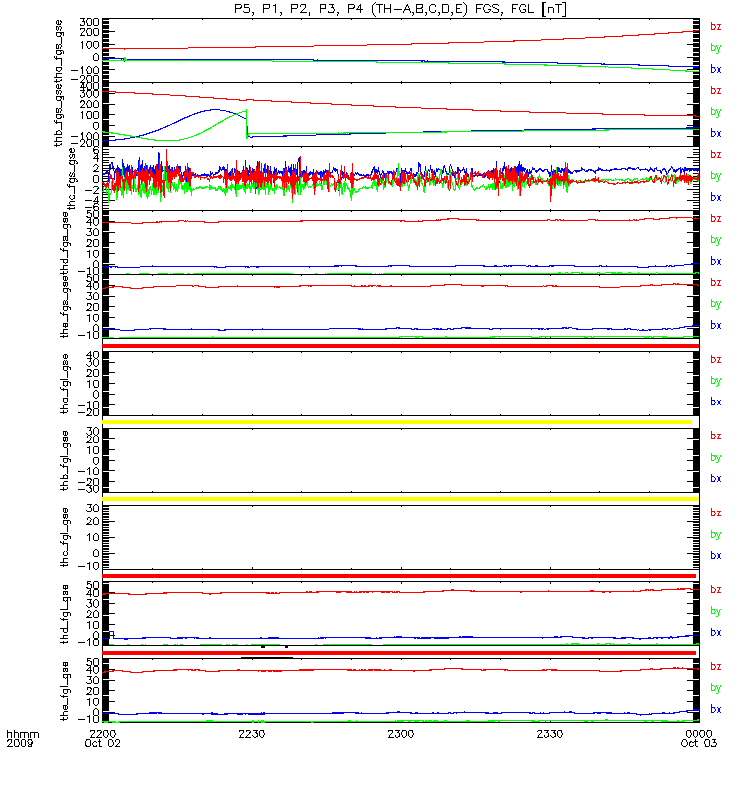
Task: Click the 2330 time axis label
Action: pyautogui.click(x=550, y=734)
